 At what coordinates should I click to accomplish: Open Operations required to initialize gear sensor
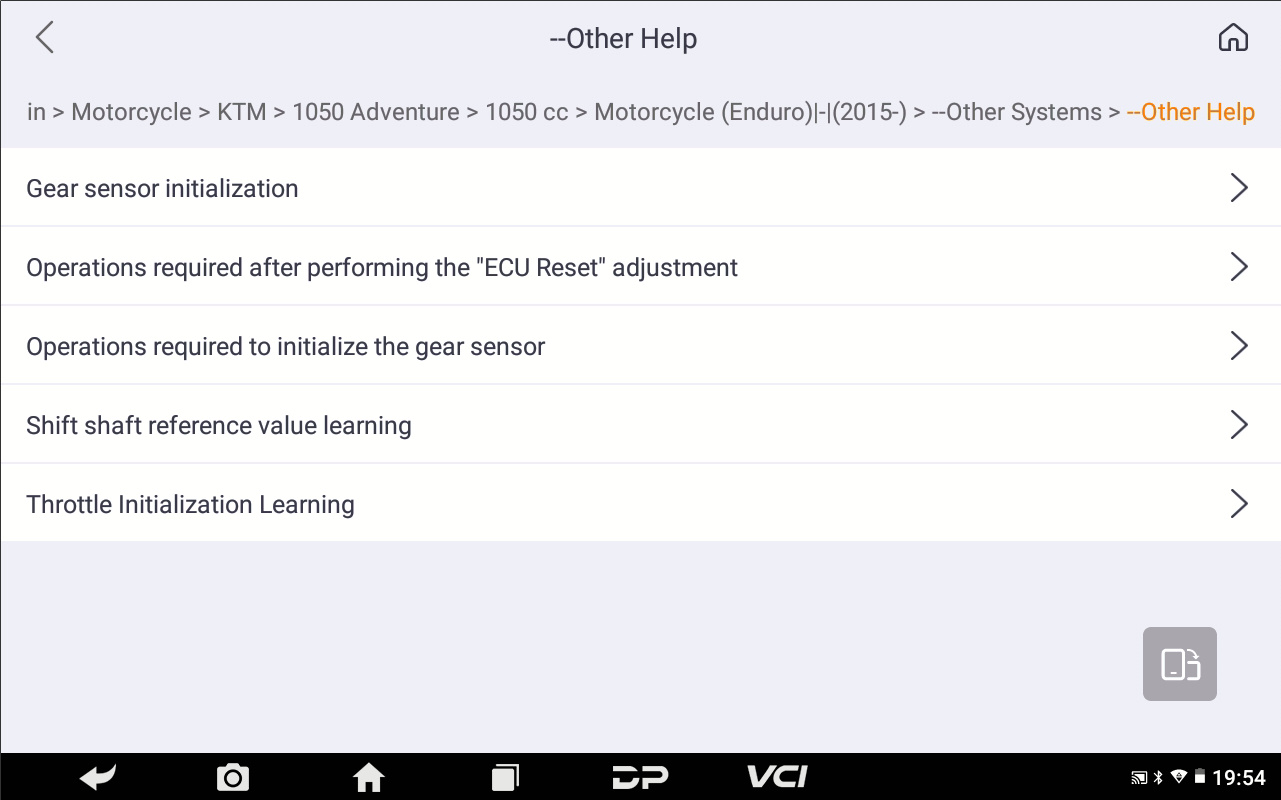[286, 346]
